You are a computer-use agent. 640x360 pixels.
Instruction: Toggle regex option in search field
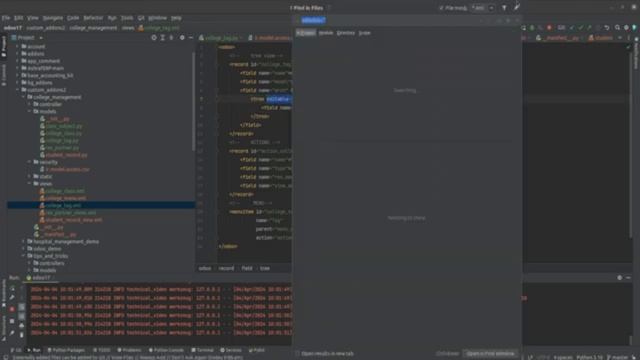point(517,20)
